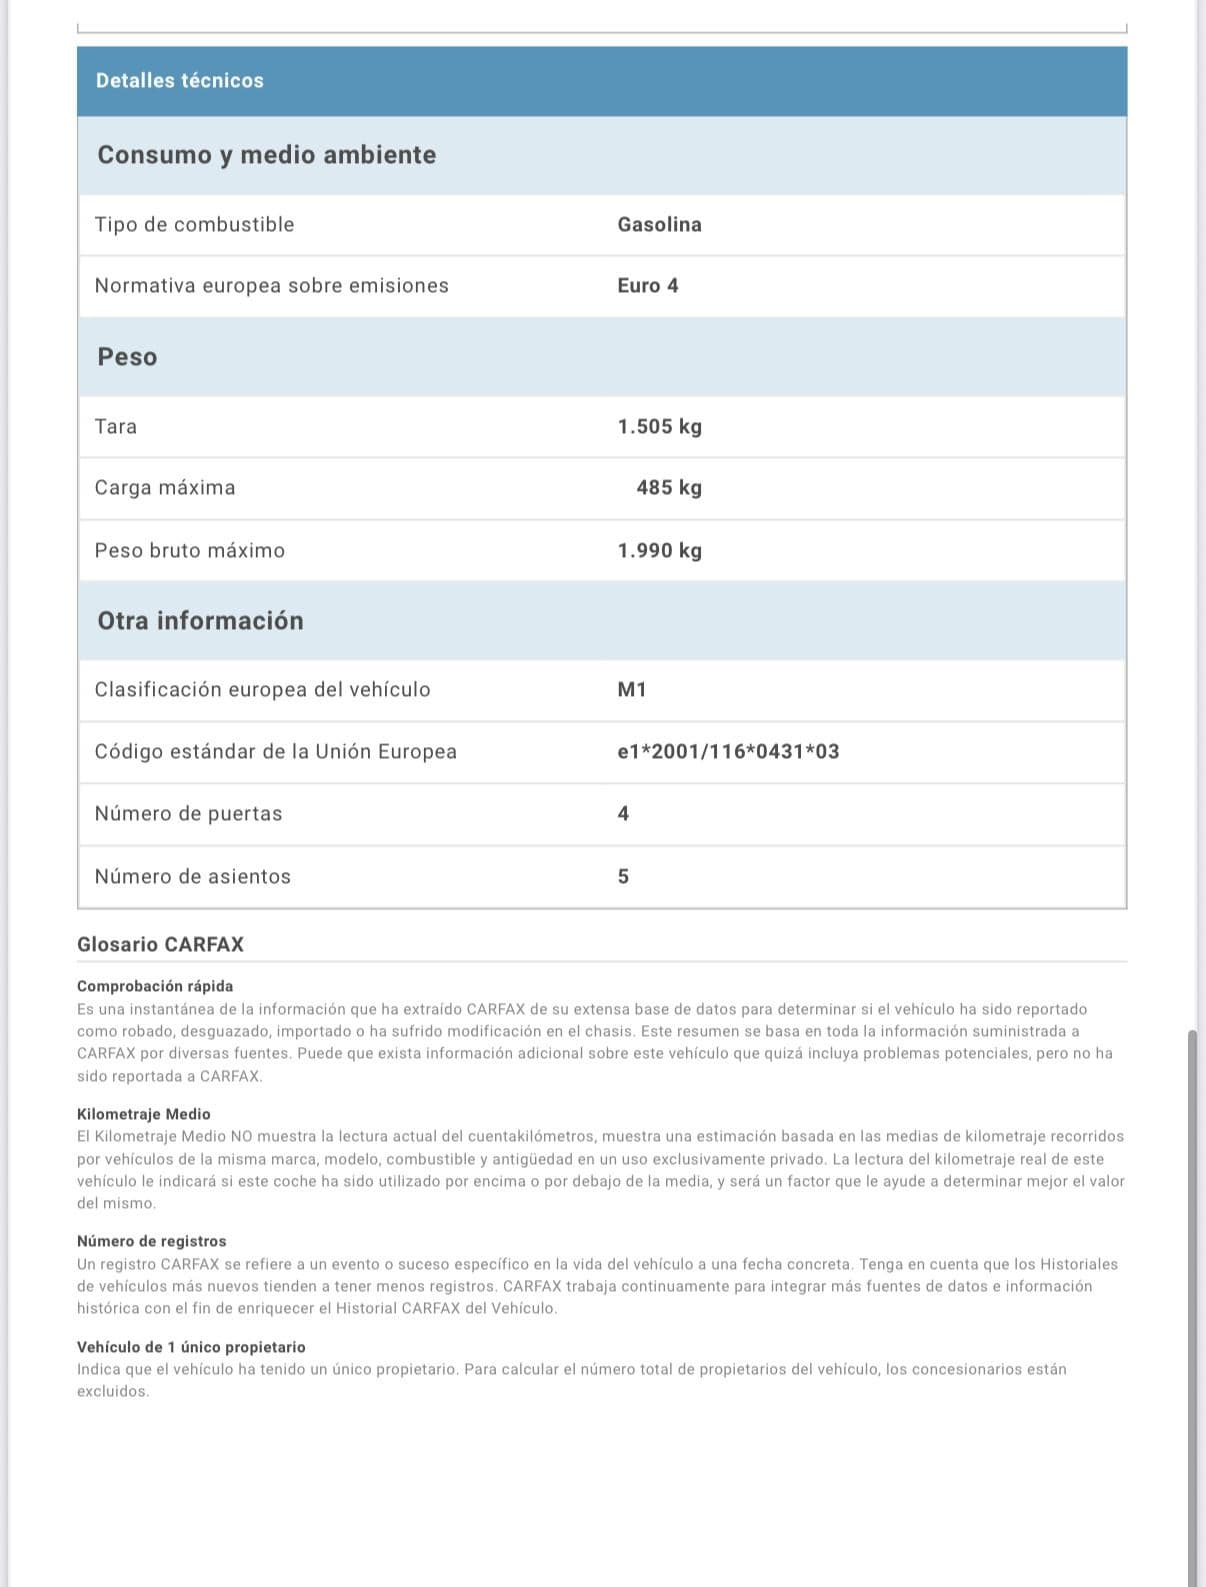Select the Euro 4 emissions value
This screenshot has width=1206, height=1587.
(647, 286)
